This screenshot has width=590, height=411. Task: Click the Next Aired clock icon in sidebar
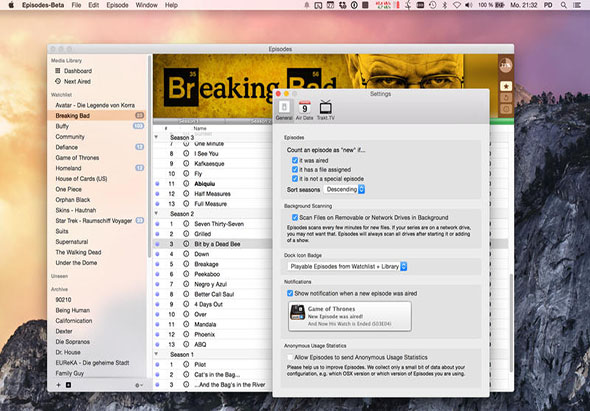pos(58,81)
